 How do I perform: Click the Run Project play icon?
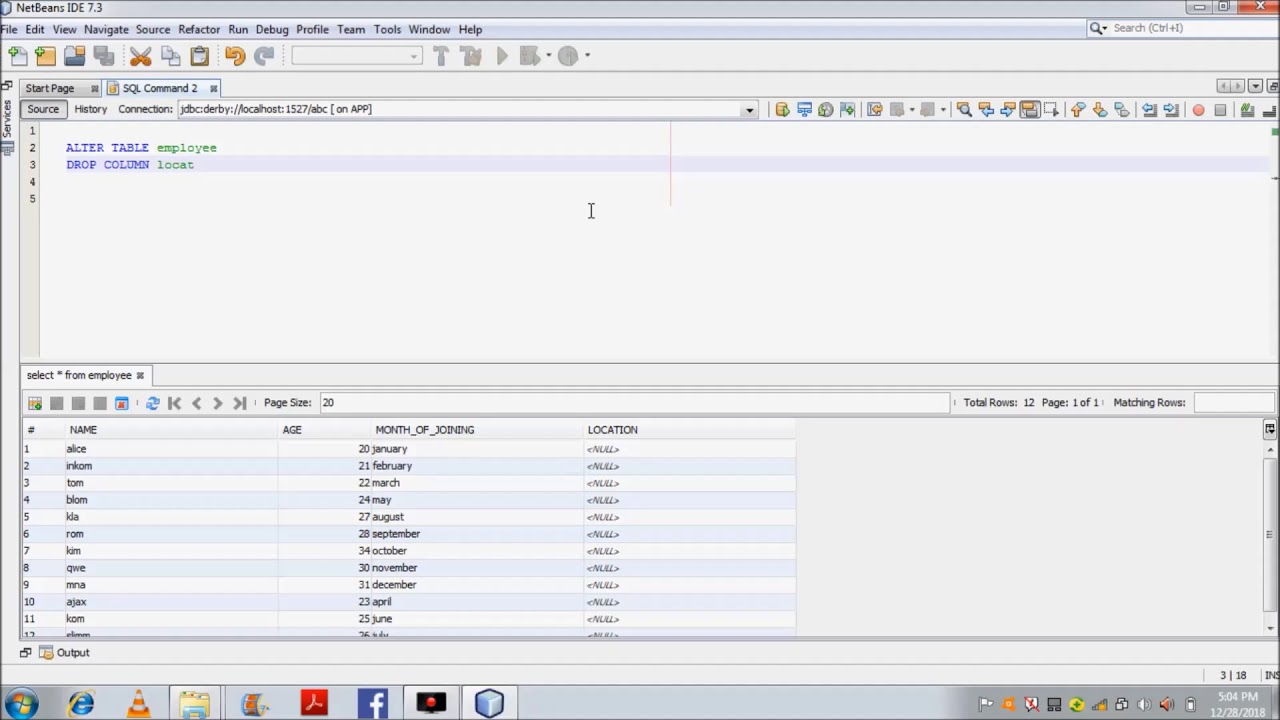pyautogui.click(x=502, y=56)
